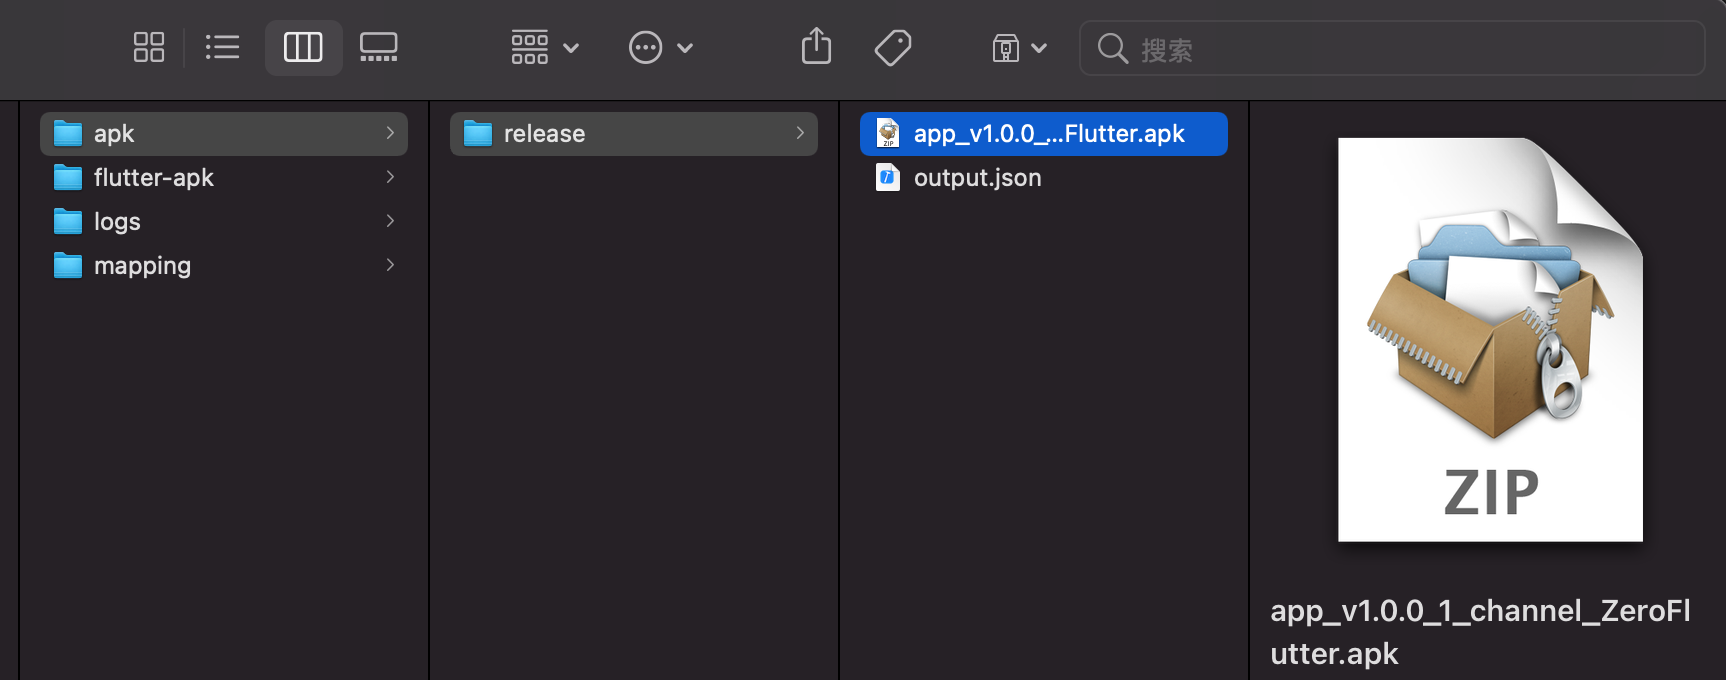The width and height of the screenshot is (1726, 680).
Task: Open the group-by options dropdown
Action: click(544, 47)
